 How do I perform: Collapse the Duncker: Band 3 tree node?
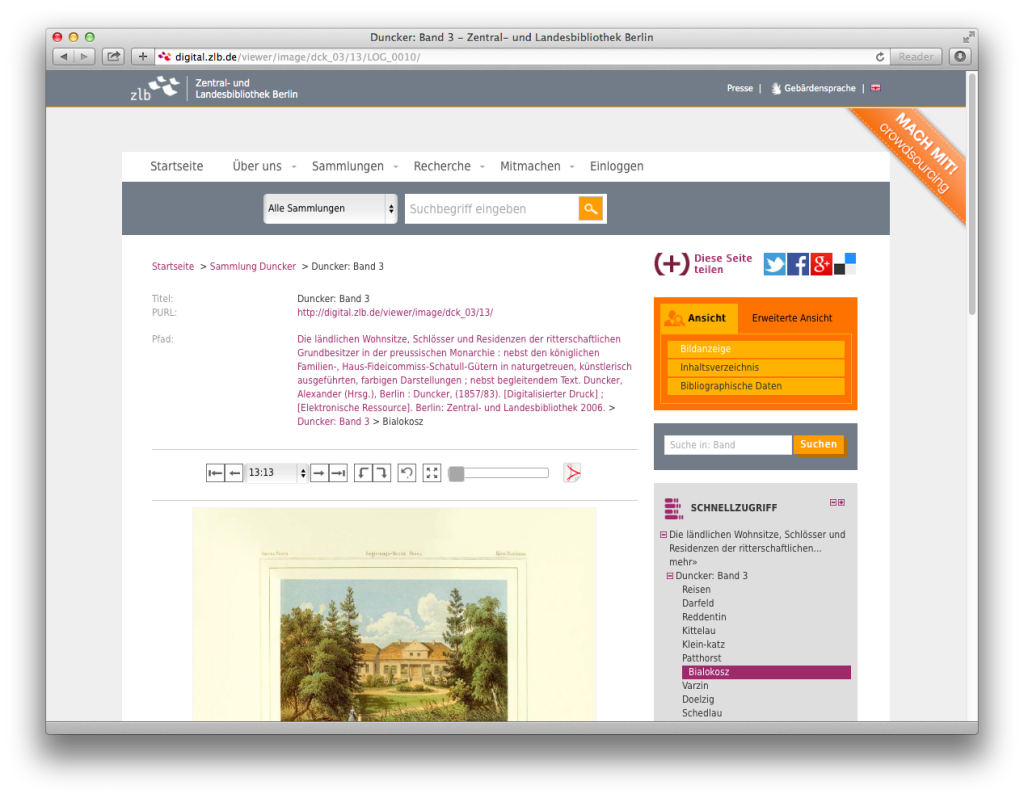pyautogui.click(x=670, y=576)
